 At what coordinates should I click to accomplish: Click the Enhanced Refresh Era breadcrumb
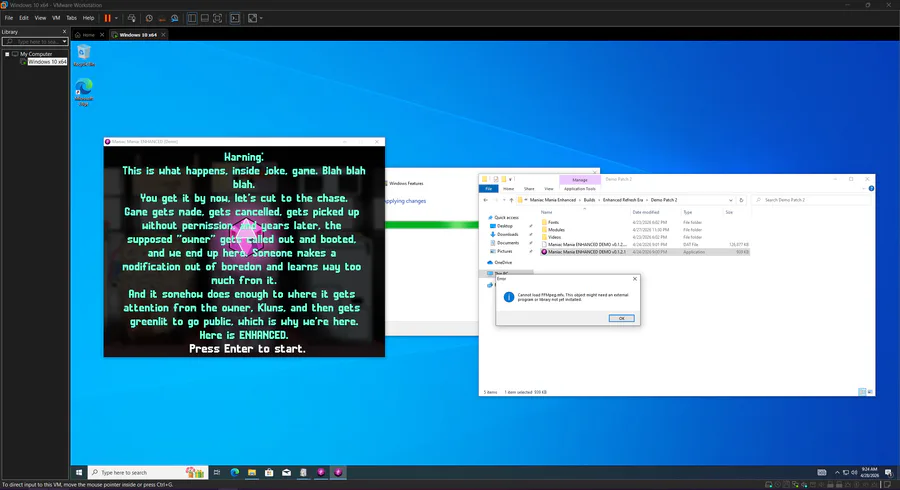tap(623, 200)
